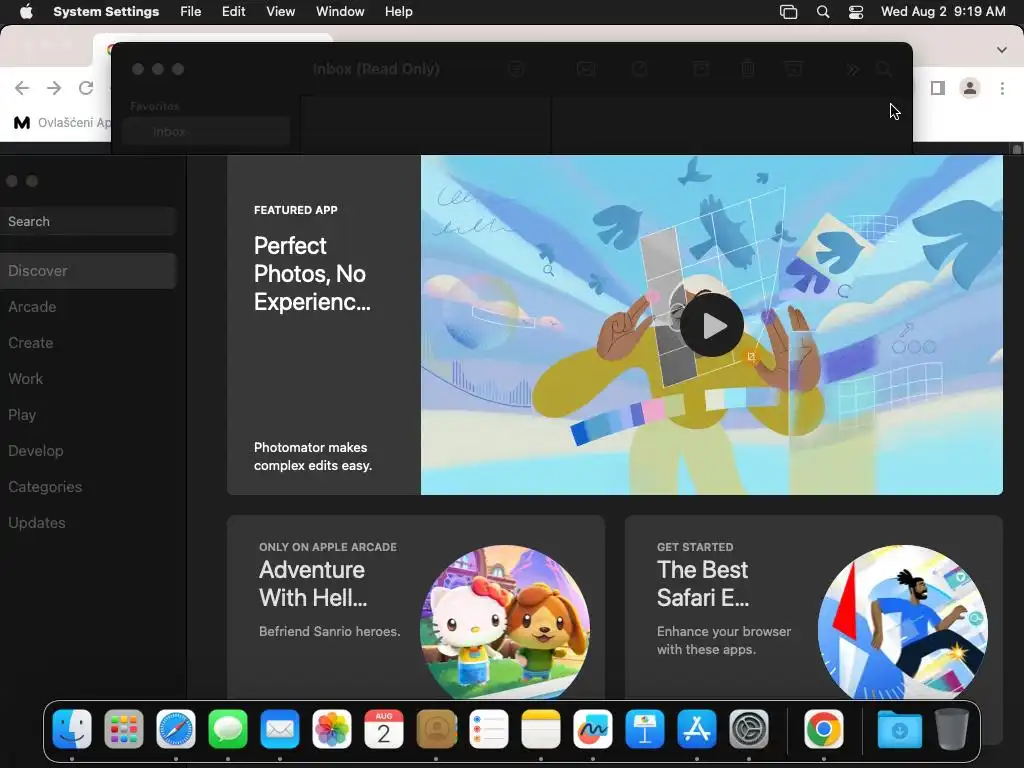Open Chrome's three-dot menu
Viewport: 1024px width, 768px height.
1002,88
